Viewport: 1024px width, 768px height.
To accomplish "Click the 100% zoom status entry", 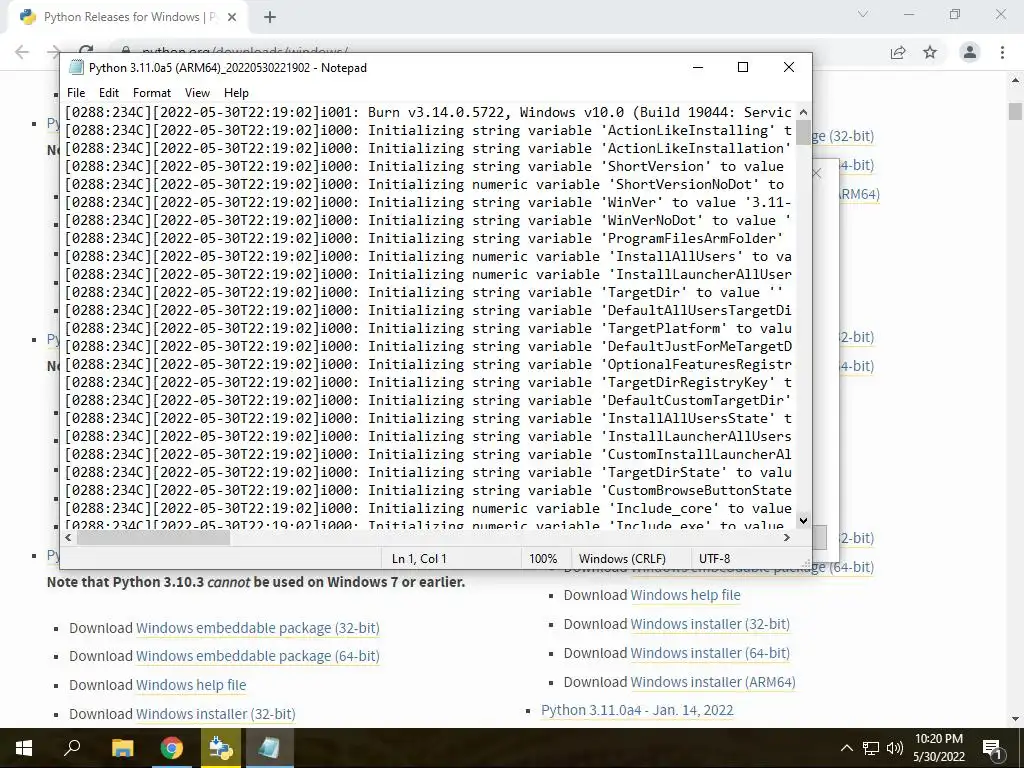I will tap(543, 558).
